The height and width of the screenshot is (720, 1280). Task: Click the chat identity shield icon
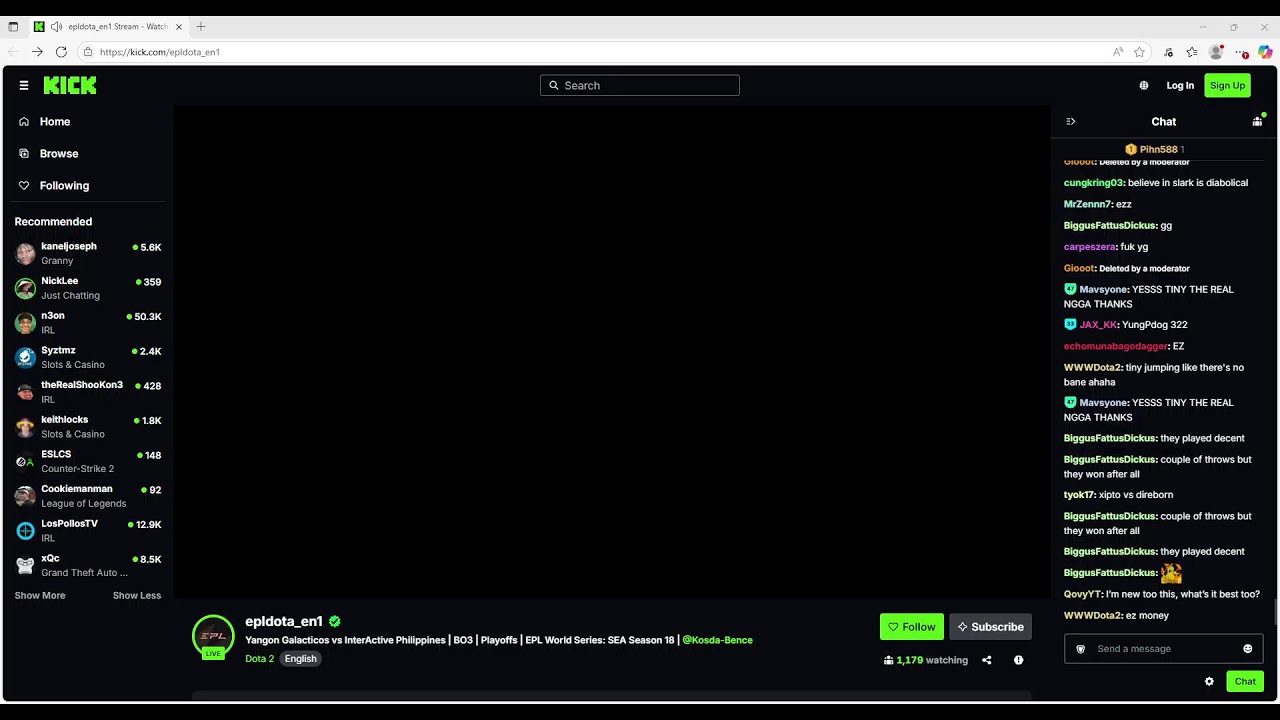click(x=1080, y=649)
